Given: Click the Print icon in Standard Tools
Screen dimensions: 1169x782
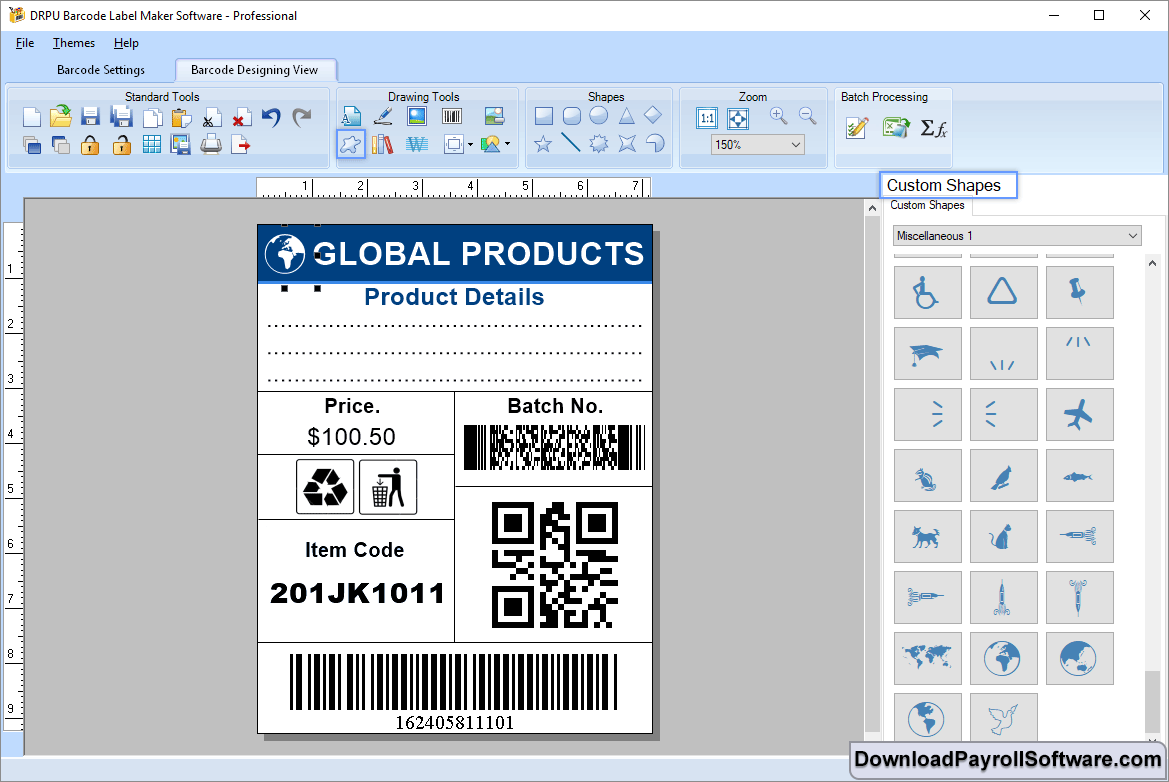Looking at the screenshot, I should pos(211,145).
